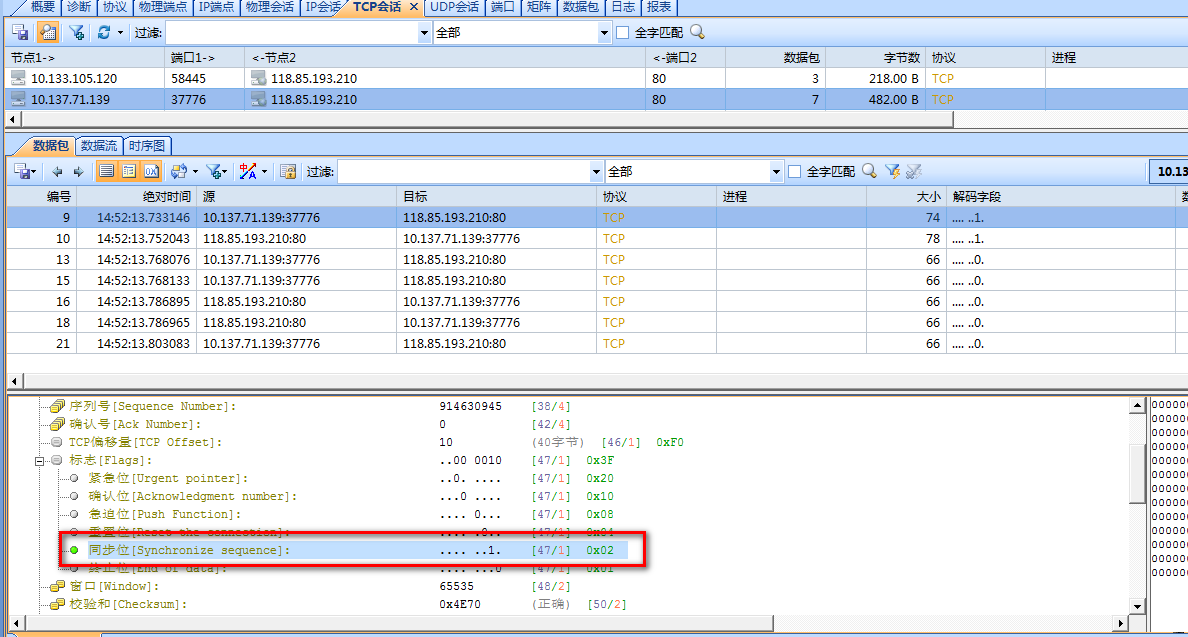Switch to the 数据流 tab
This screenshot has height=637, width=1188.
point(99,146)
